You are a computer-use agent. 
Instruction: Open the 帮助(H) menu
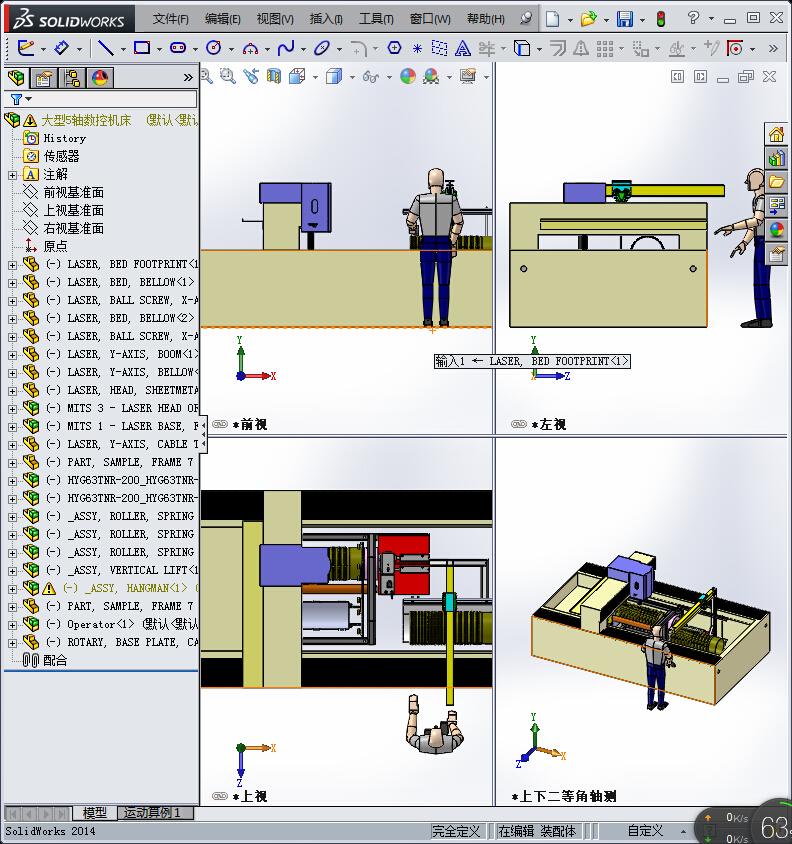pos(486,19)
